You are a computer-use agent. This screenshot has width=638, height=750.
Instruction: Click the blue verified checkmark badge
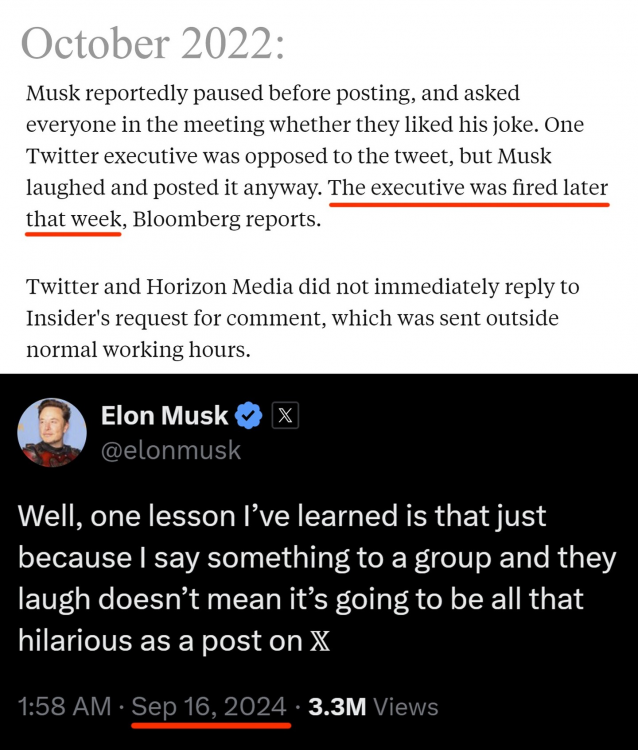[x=249, y=416]
